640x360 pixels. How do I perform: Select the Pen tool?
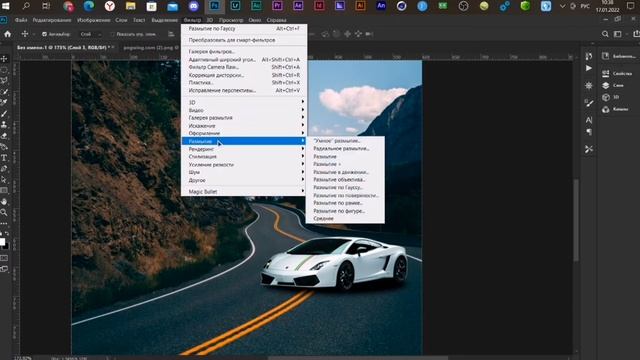4,169
